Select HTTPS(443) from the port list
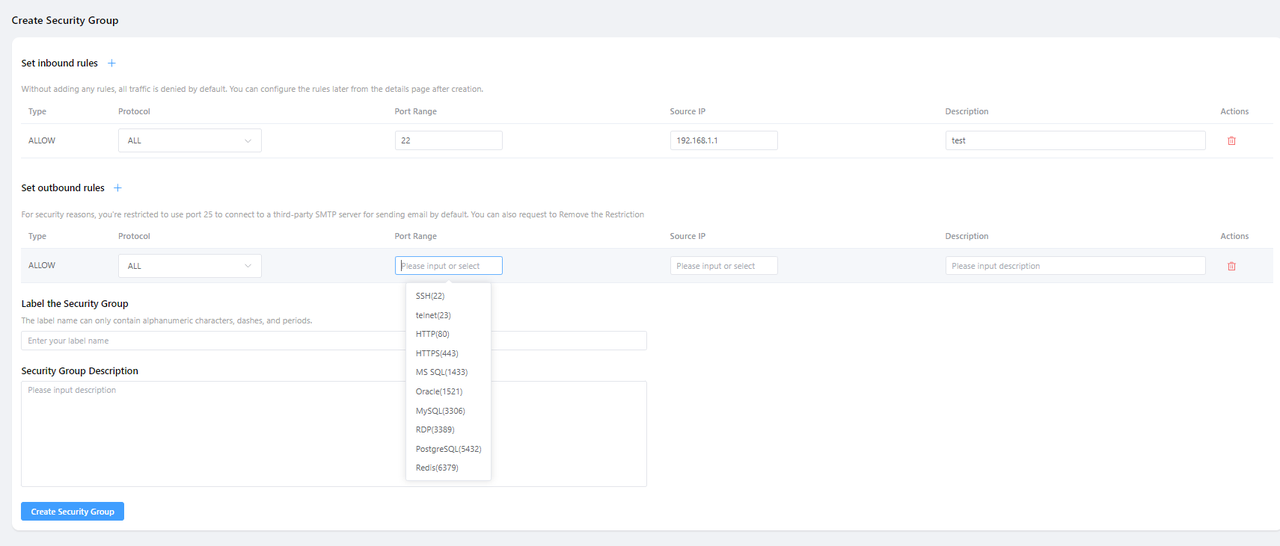The image size is (1280, 546). [x=437, y=353]
